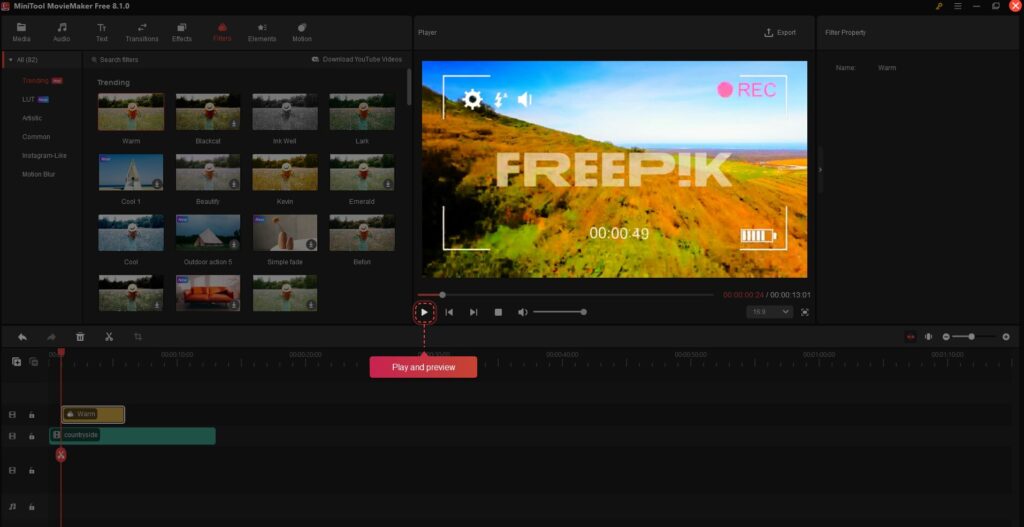
Task: Open the 16:9 aspect ratio dropdown
Action: tap(769, 312)
